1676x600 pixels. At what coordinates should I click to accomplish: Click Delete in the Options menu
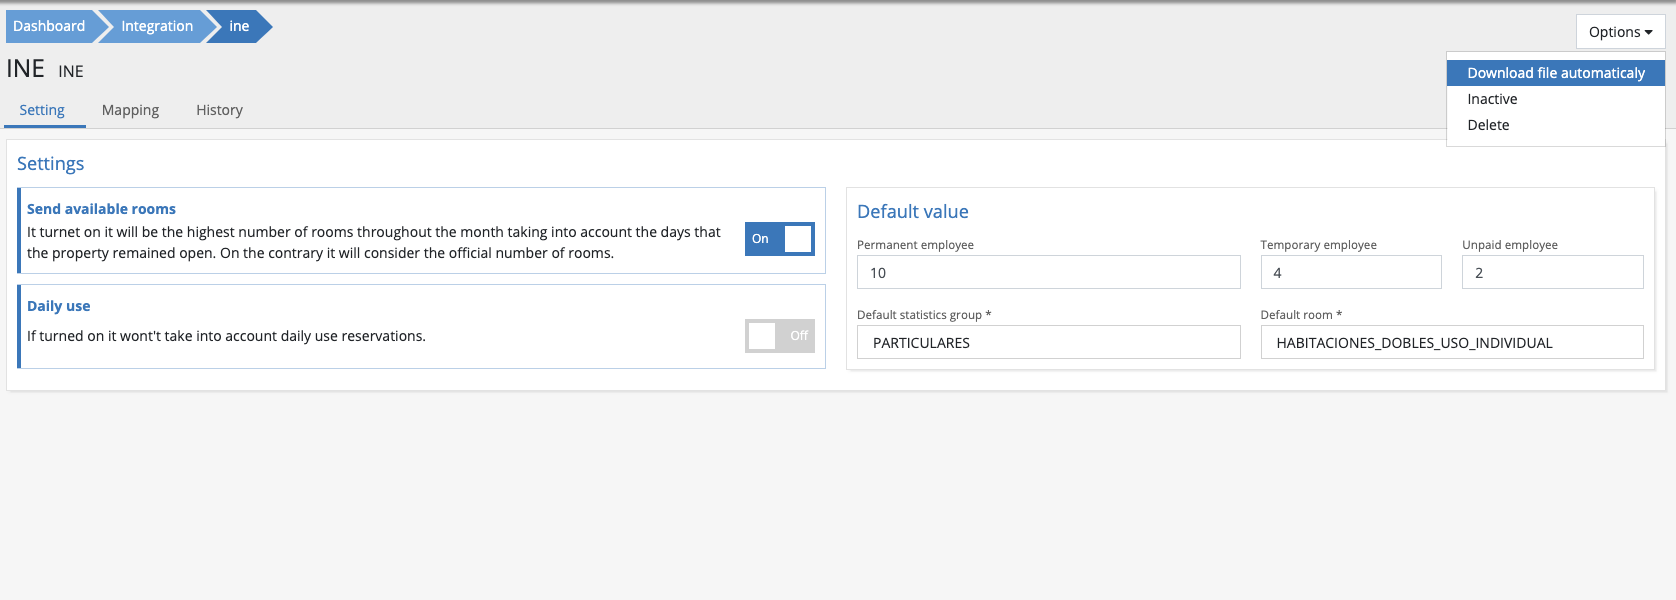1488,125
